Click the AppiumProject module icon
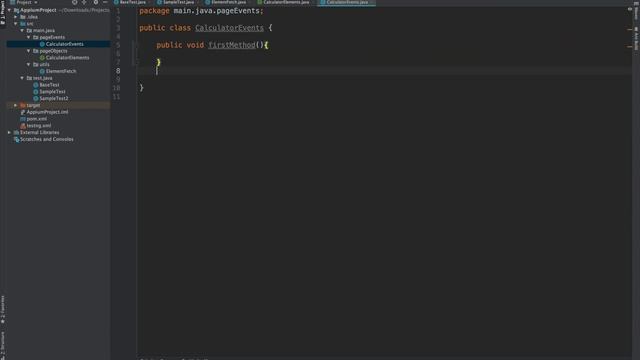The width and height of the screenshot is (640, 360). click(16, 10)
